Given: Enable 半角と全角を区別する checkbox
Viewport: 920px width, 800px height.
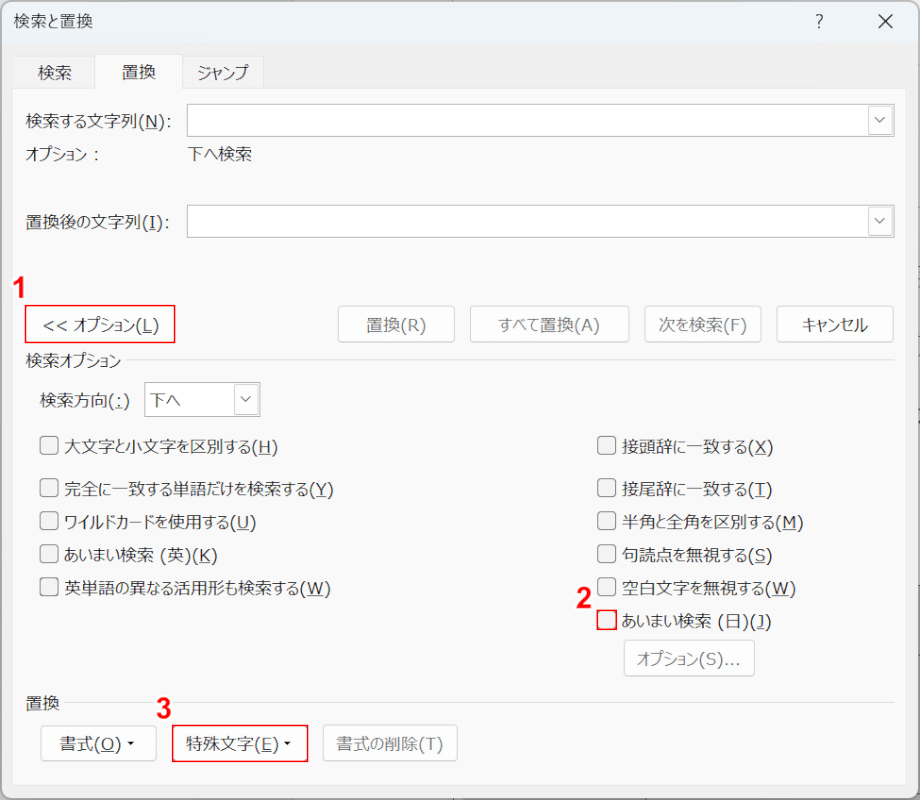Looking at the screenshot, I should coord(606,521).
